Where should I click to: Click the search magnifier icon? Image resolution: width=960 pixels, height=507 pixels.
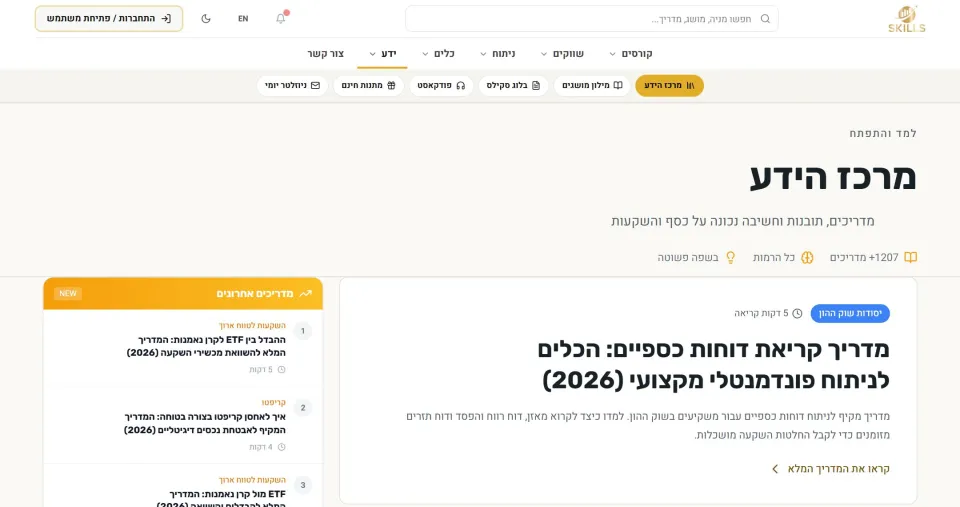click(765, 19)
